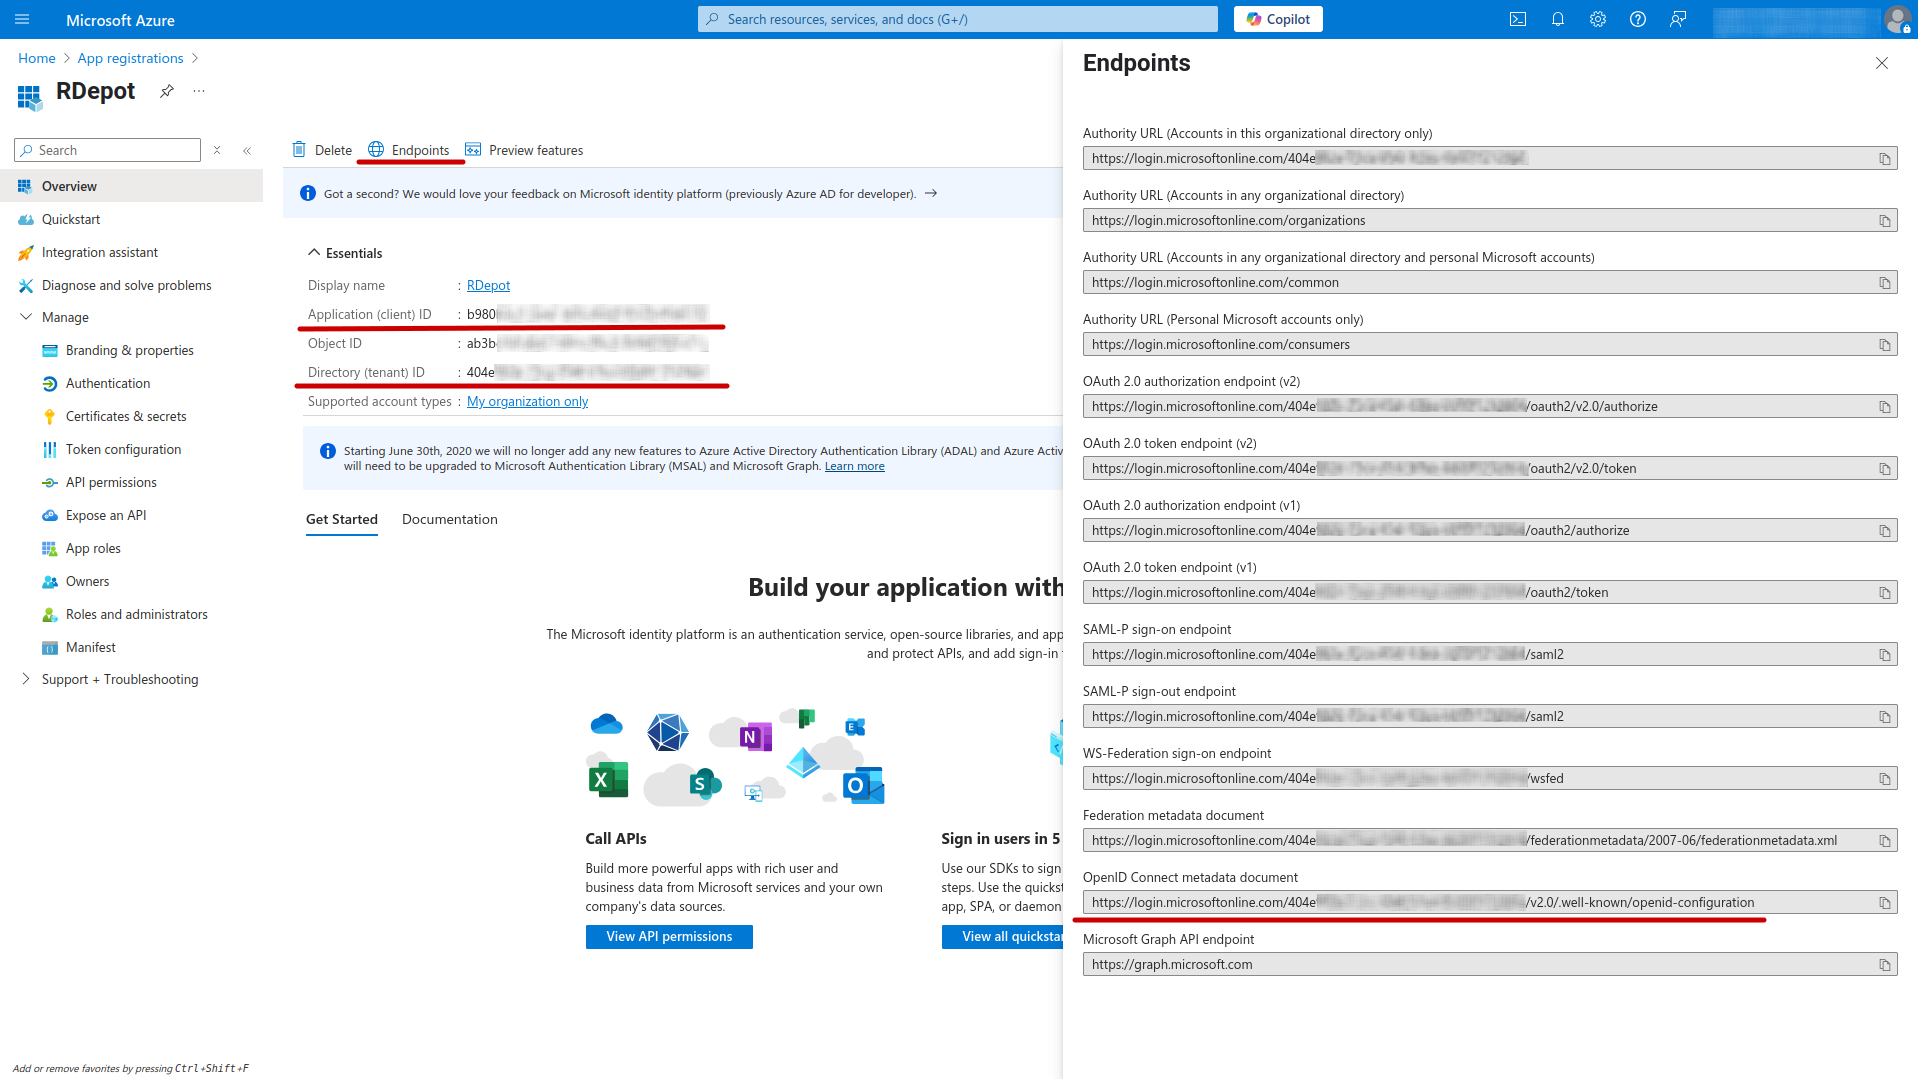This screenshot has width=1918, height=1079.
Task: Open Certificates & secrets page
Action: click(x=126, y=416)
